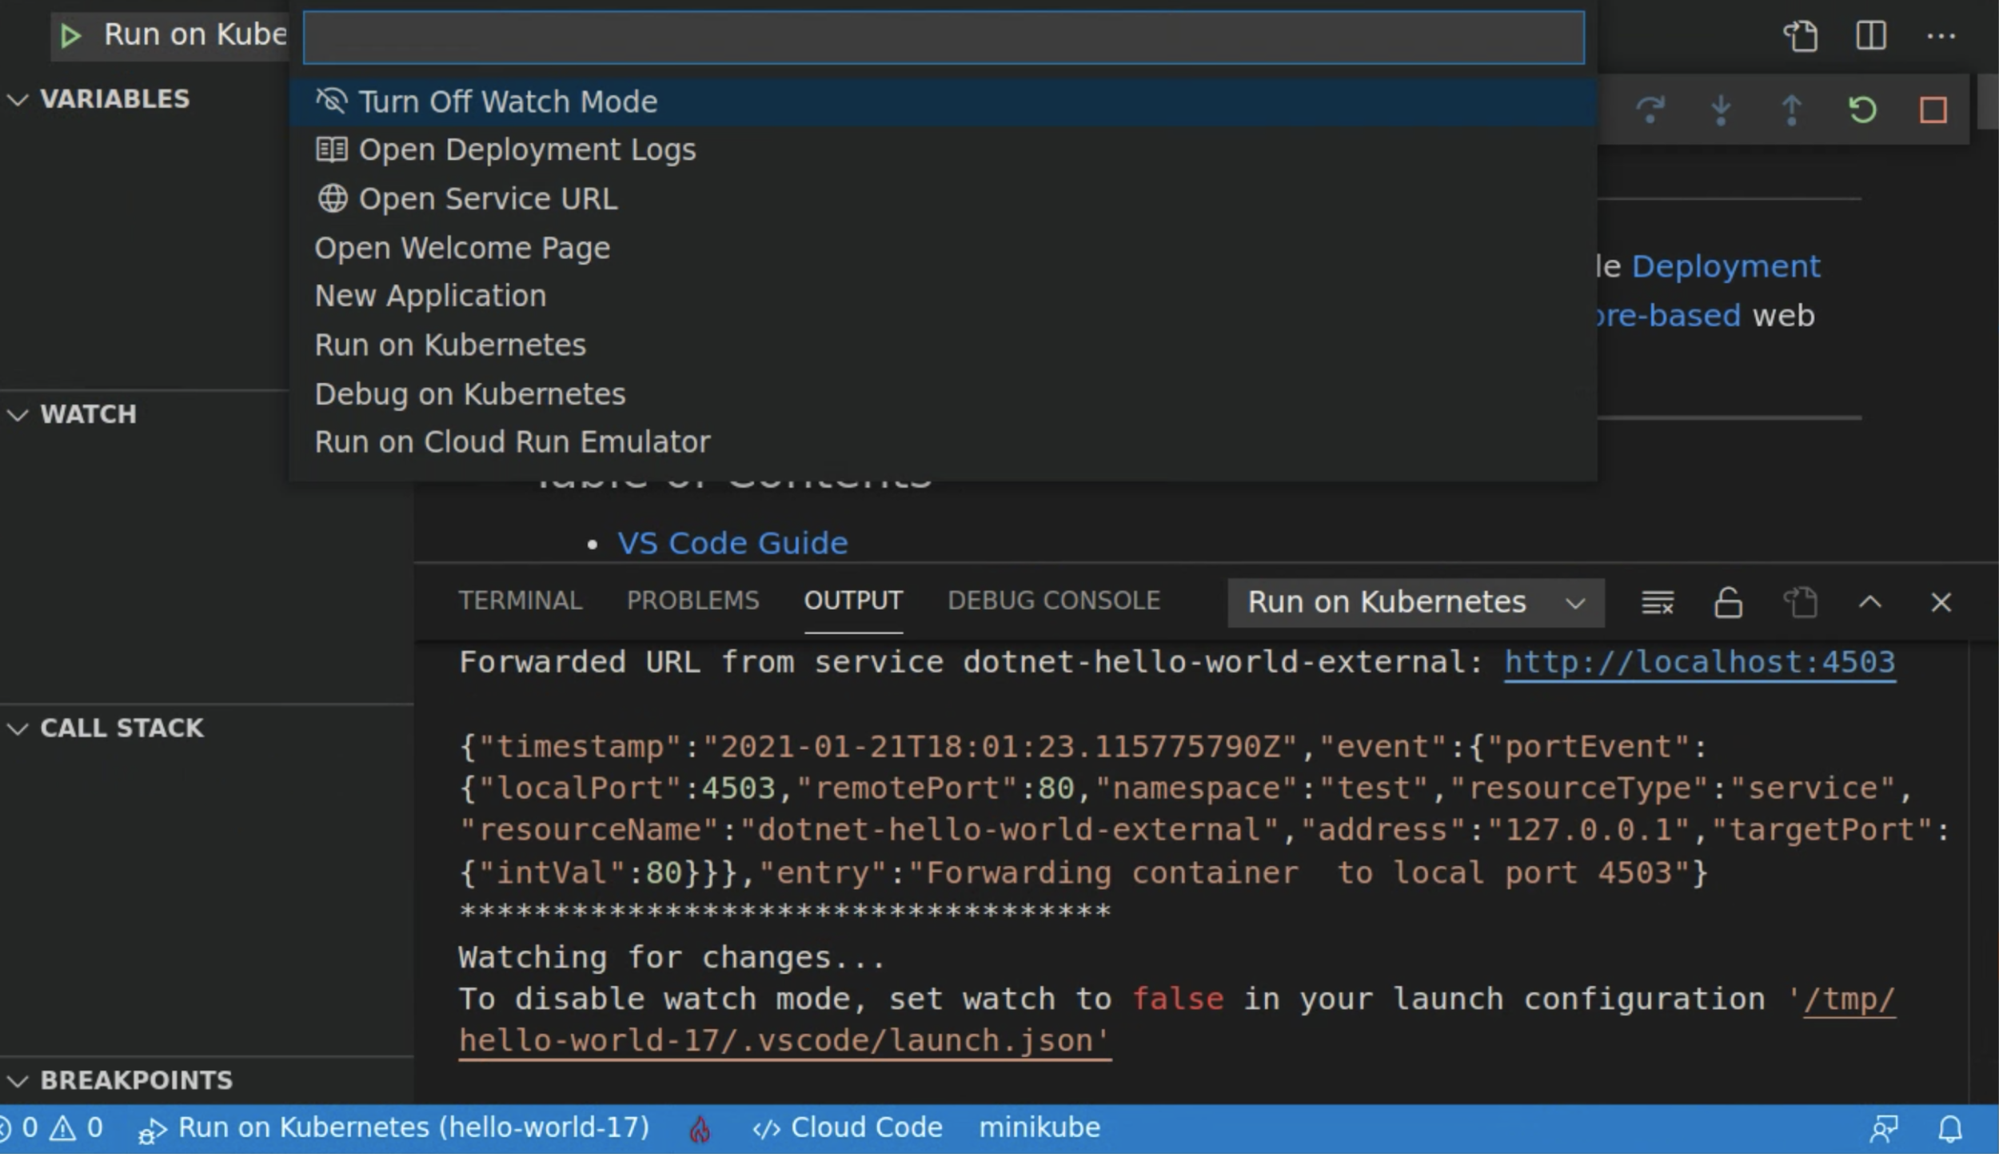The height and width of the screenshot is (1154, 1999).
Task: Select Open Welcome Page entry
Action: pyautogui.click(x=943, y=248)
